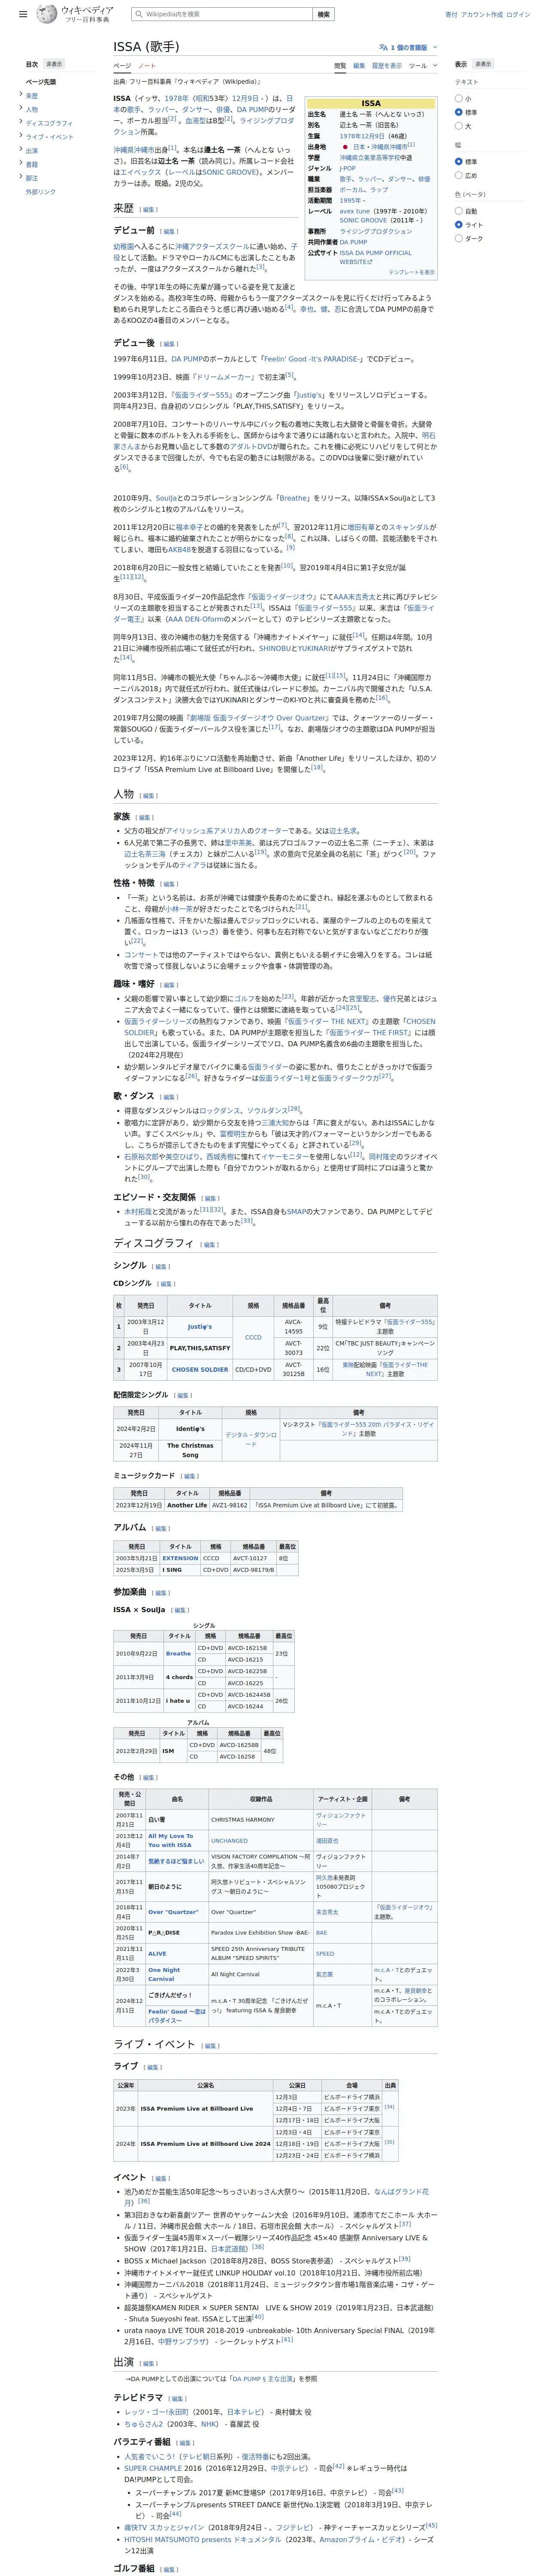Hide the 目次 sidebar with 非表示 button
The width and height of the screenshot is (551, 2576).
(x=54, y=64)
